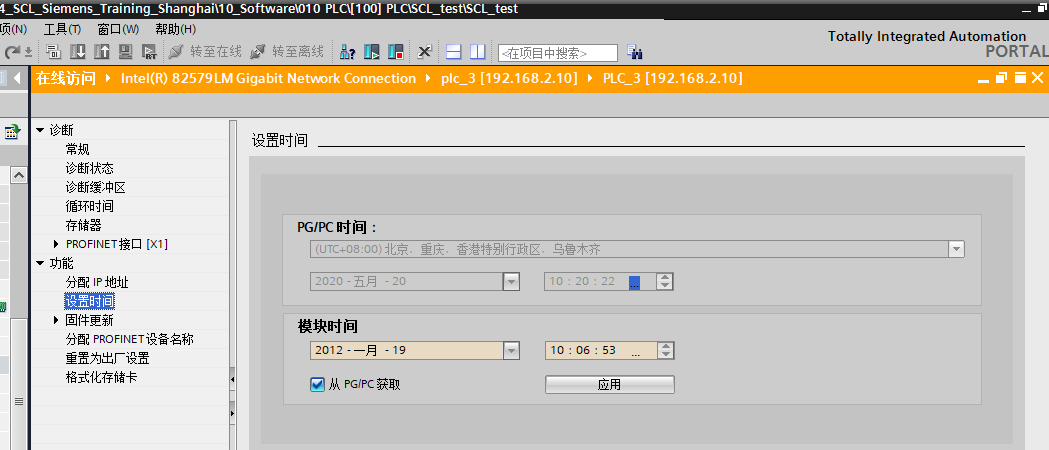Click lowercase plc_3 [192.168.2.10] breadcrumb
This screenshot has height=450, width=1049.
(x=508, y=78)
